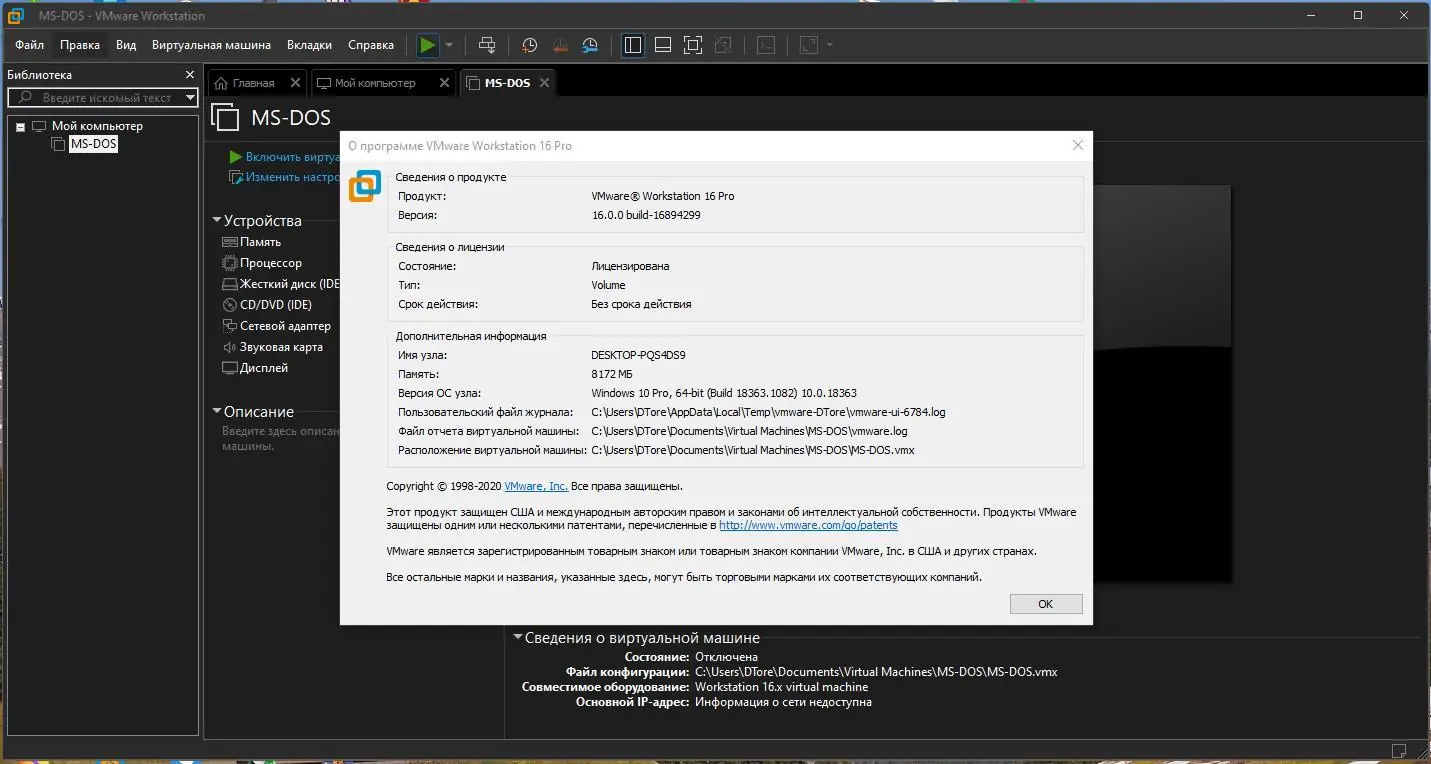Toggle the library panel view icon
Image resolution: width=1431 pixels, height=764 pixels.
coord(633,45)
